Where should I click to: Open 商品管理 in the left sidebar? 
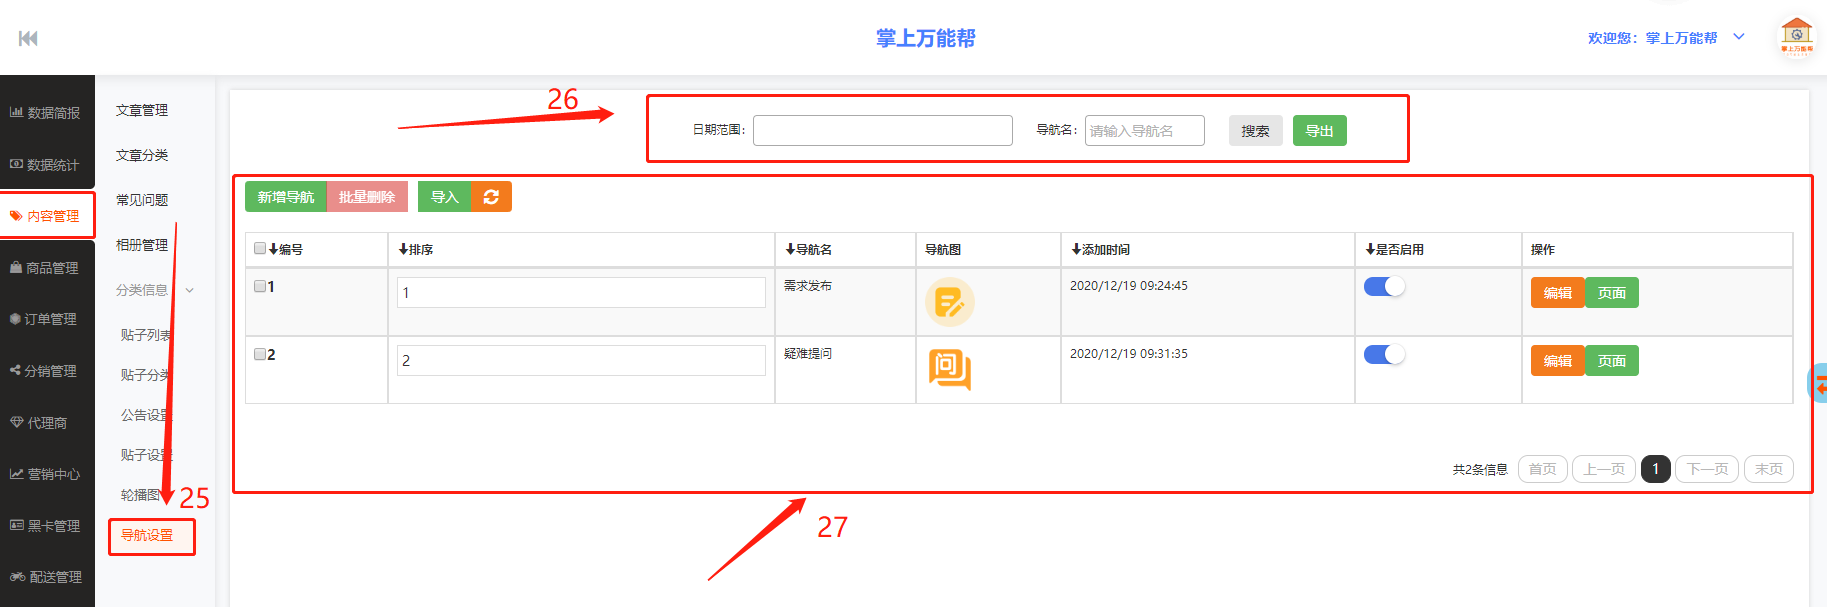click(x=46, y=268)
